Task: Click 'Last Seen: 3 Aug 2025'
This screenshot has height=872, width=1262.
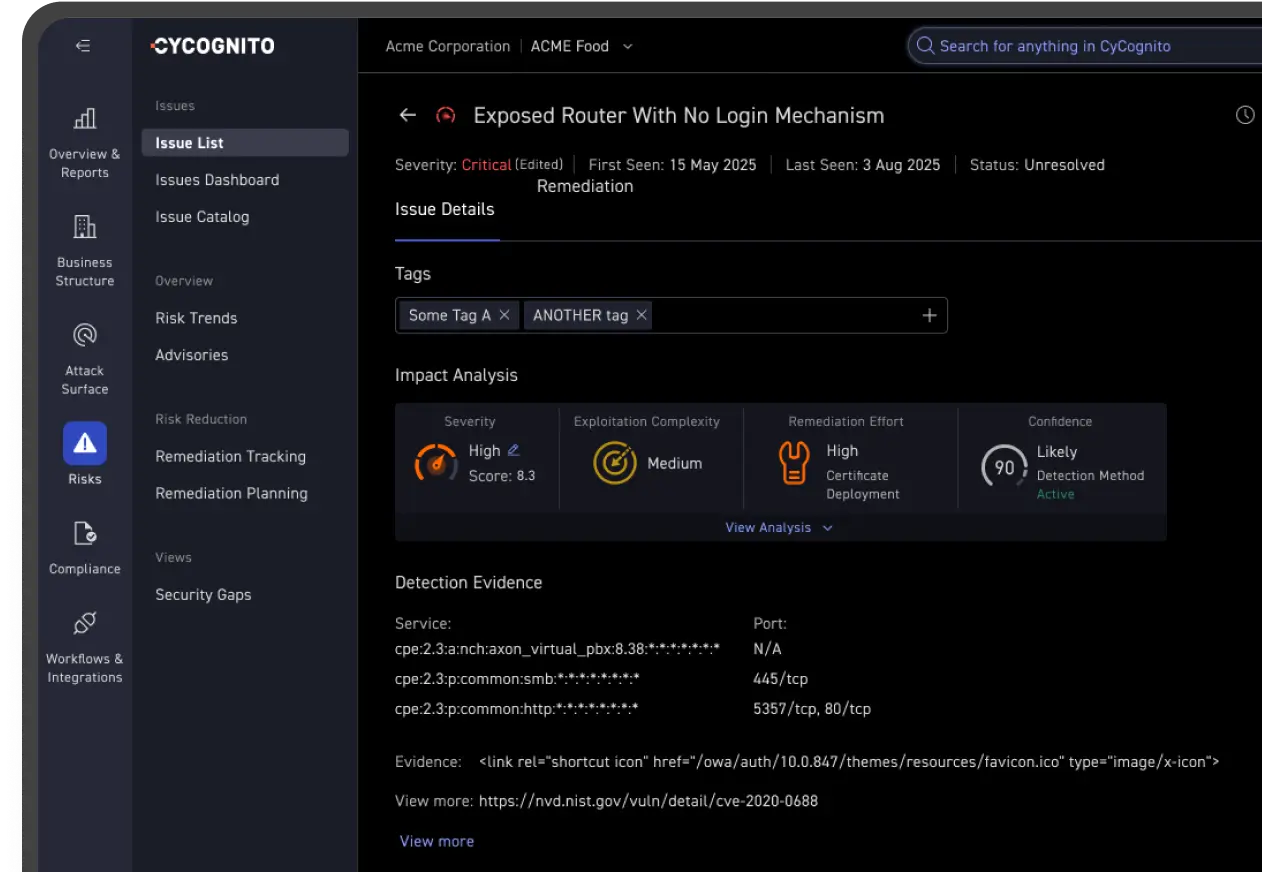Action: pos(863,165)
